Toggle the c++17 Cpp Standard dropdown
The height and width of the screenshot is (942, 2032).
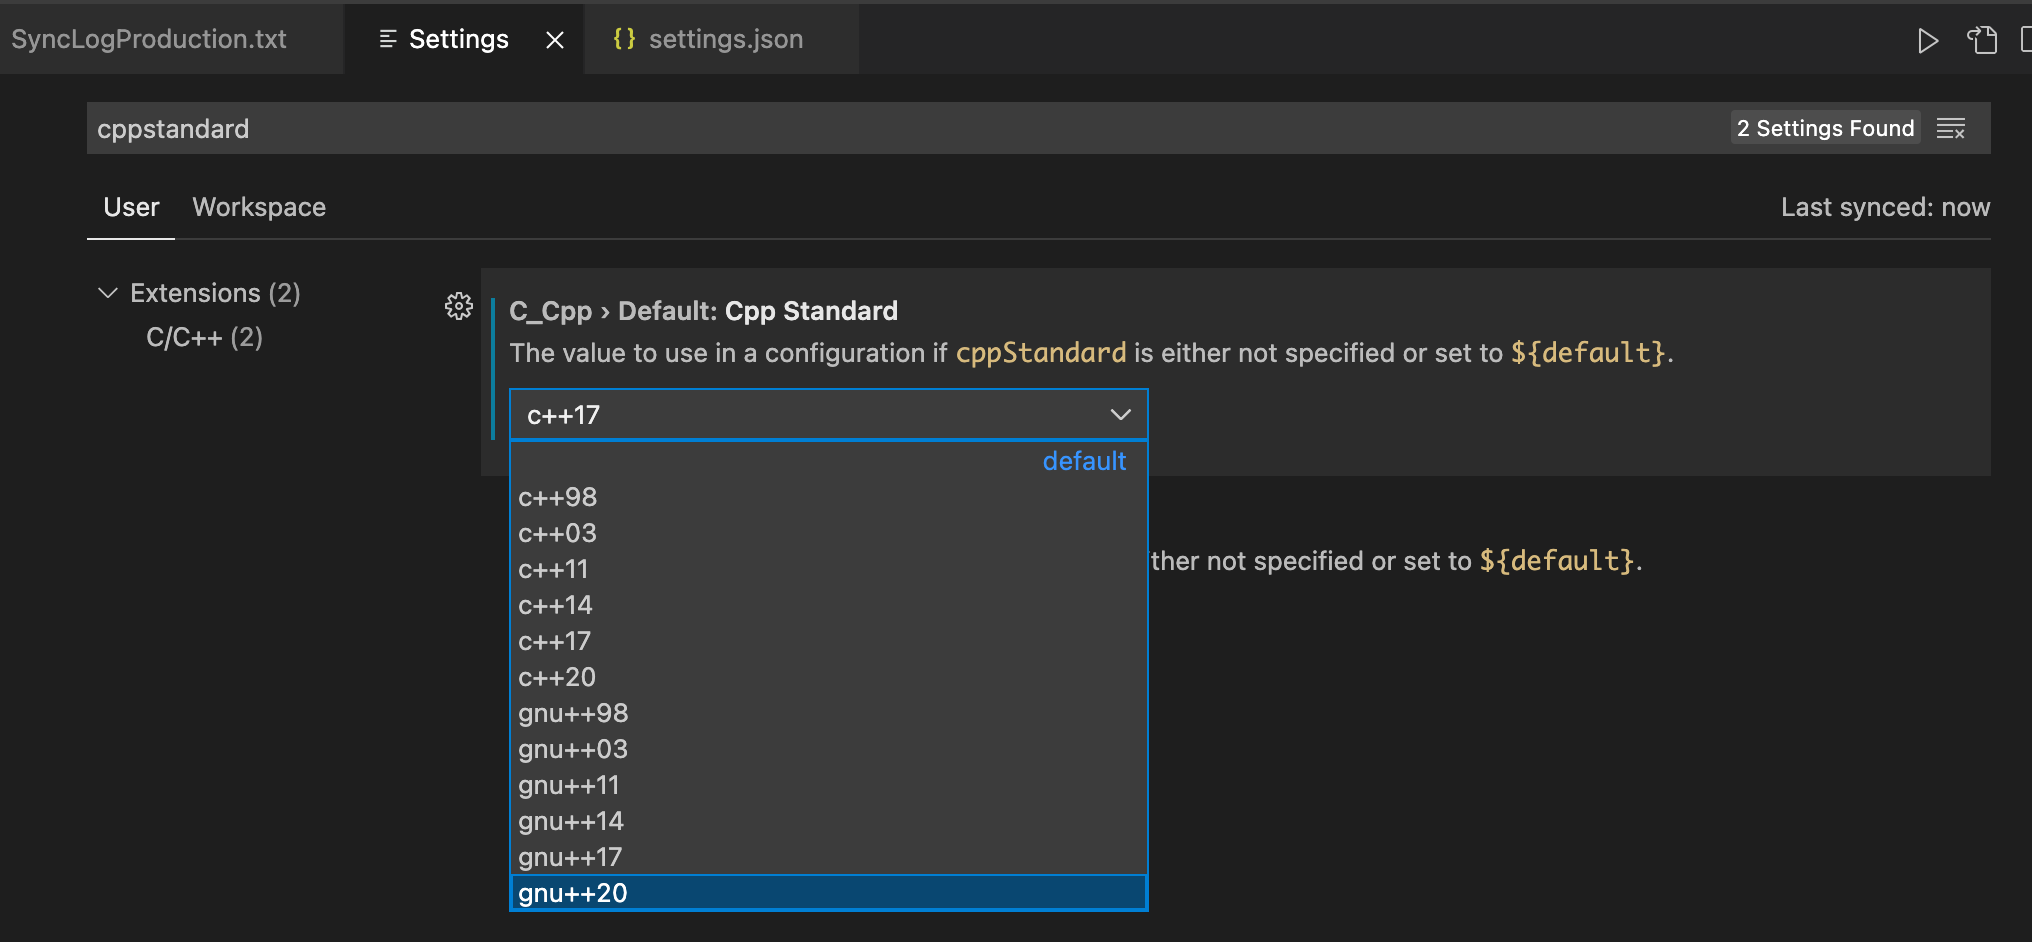point(829,415)
